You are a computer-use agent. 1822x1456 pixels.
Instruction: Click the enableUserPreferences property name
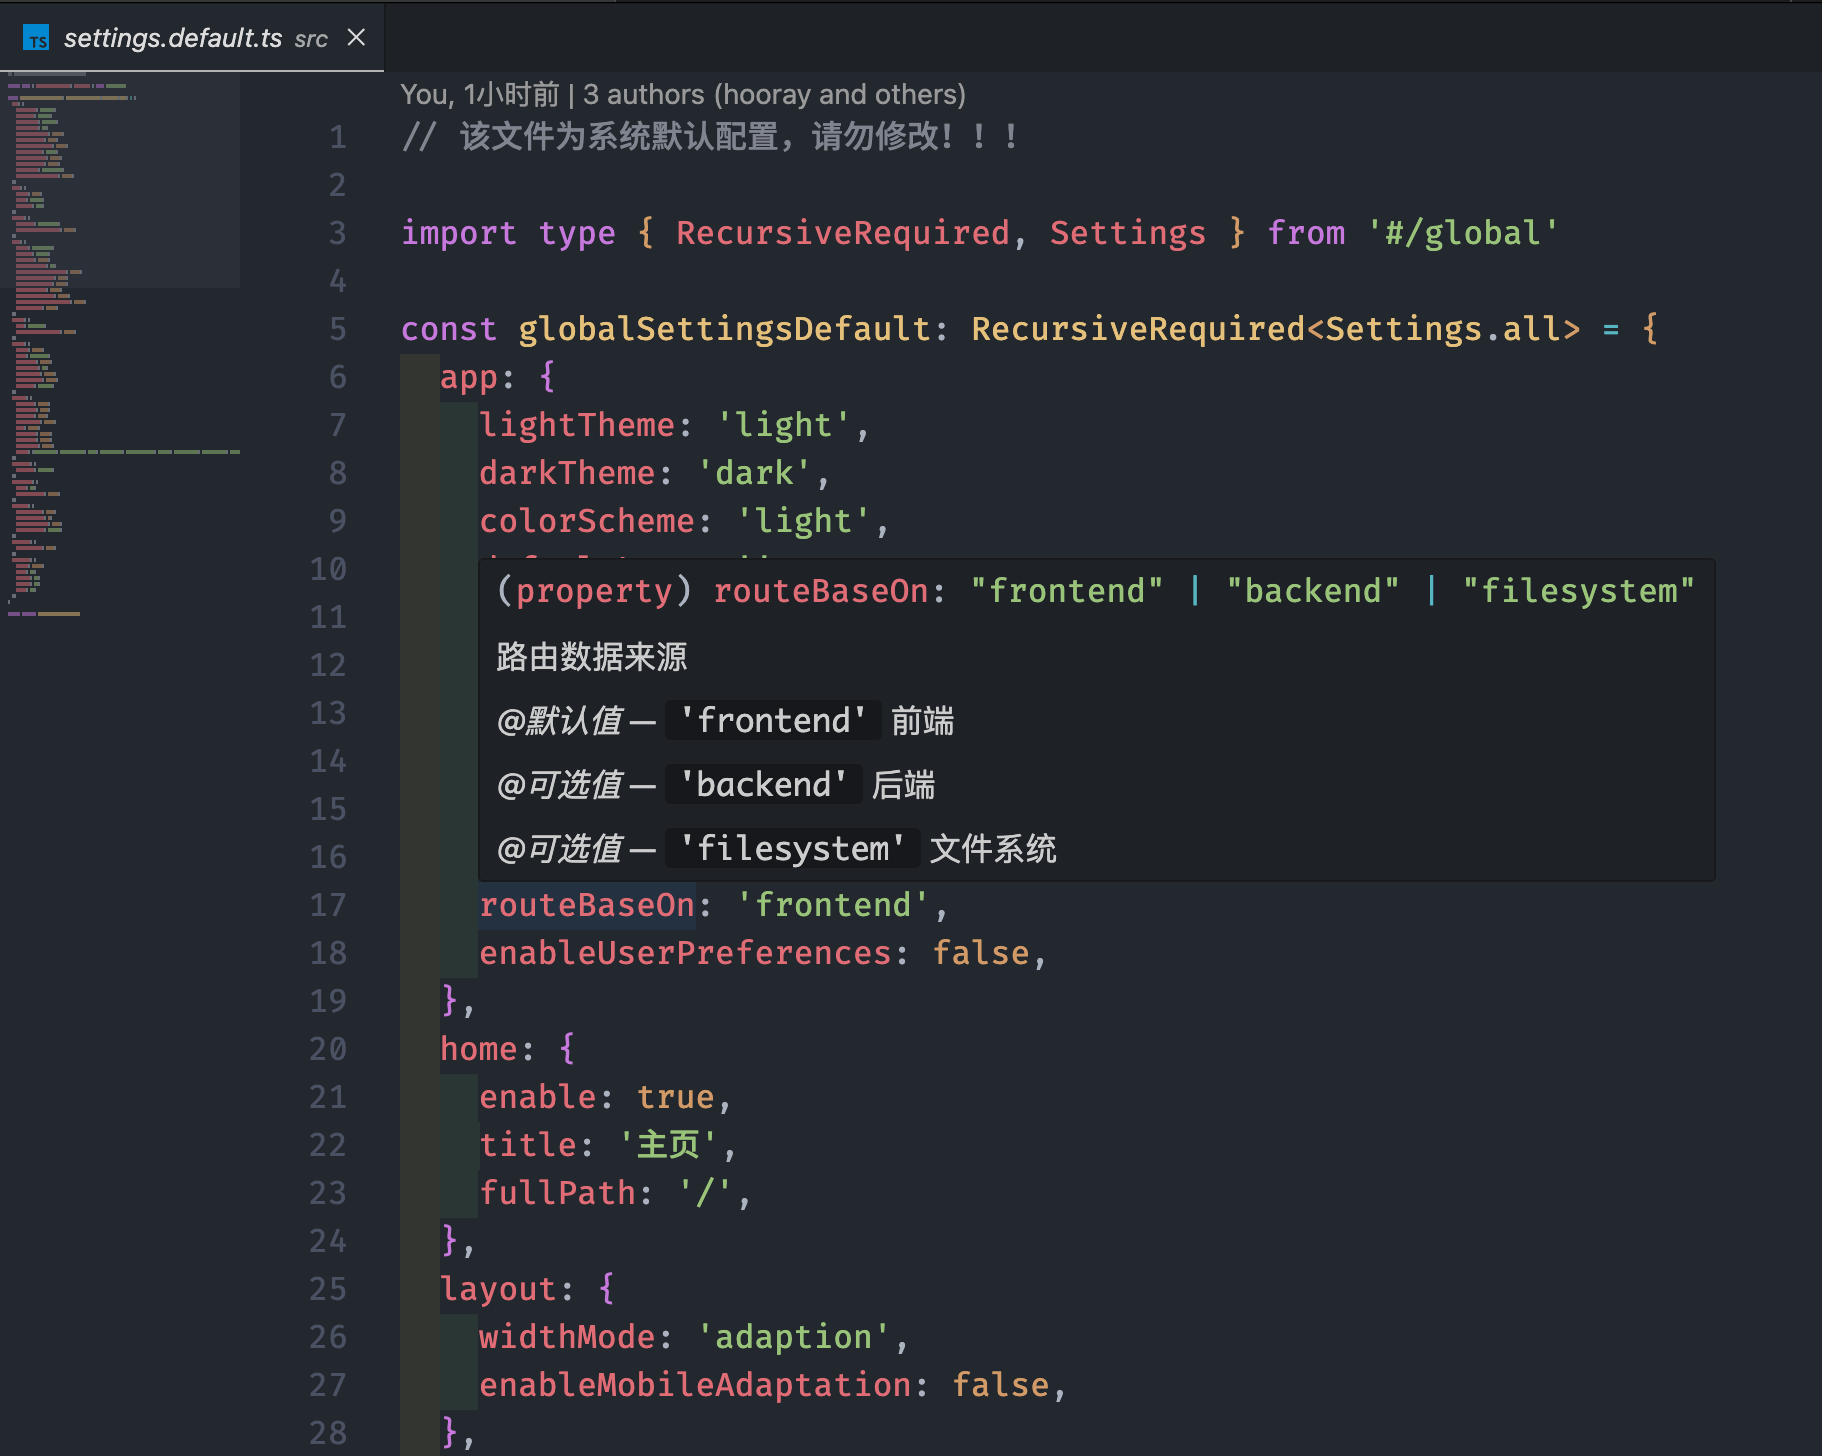coord(685,953)
